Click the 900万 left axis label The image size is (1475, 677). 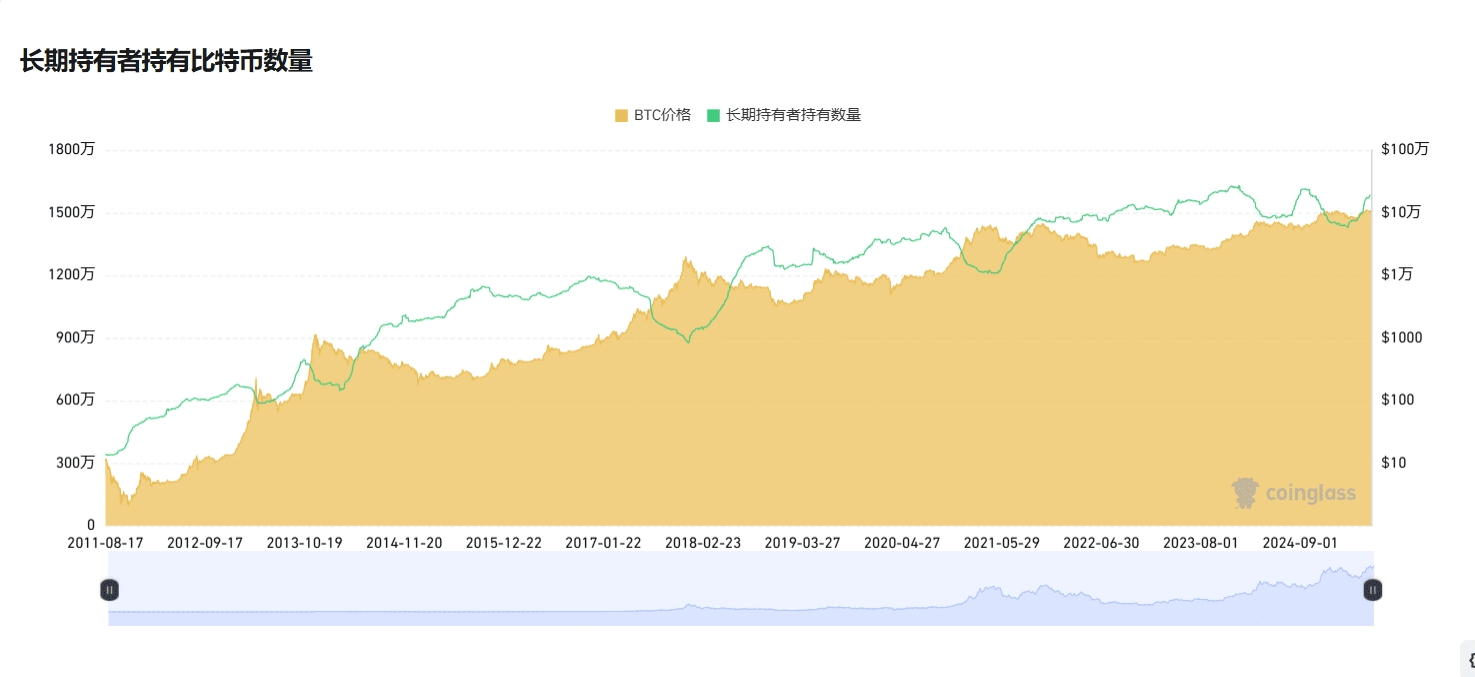pos(76,338)
